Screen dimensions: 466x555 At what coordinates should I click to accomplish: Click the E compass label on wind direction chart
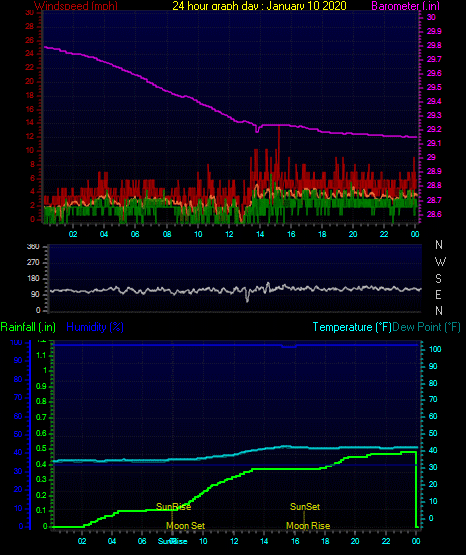click(438, 294)
